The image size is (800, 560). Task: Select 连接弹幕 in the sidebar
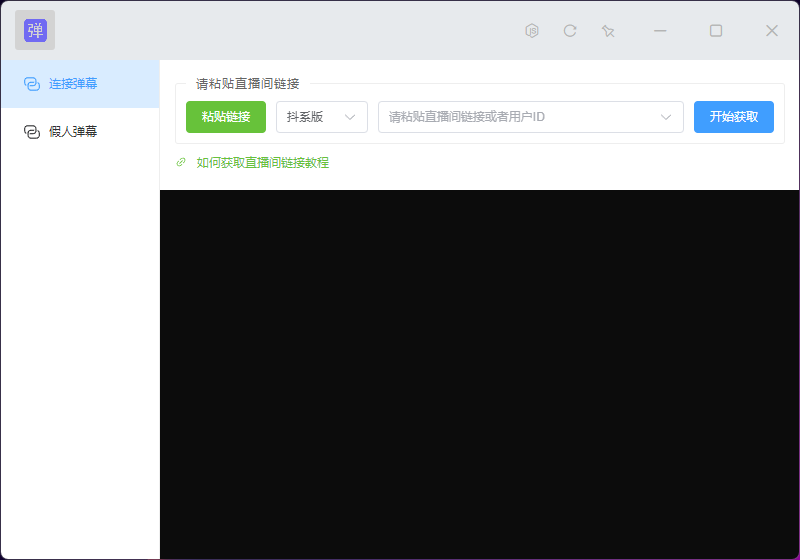[x=81, y=84]
